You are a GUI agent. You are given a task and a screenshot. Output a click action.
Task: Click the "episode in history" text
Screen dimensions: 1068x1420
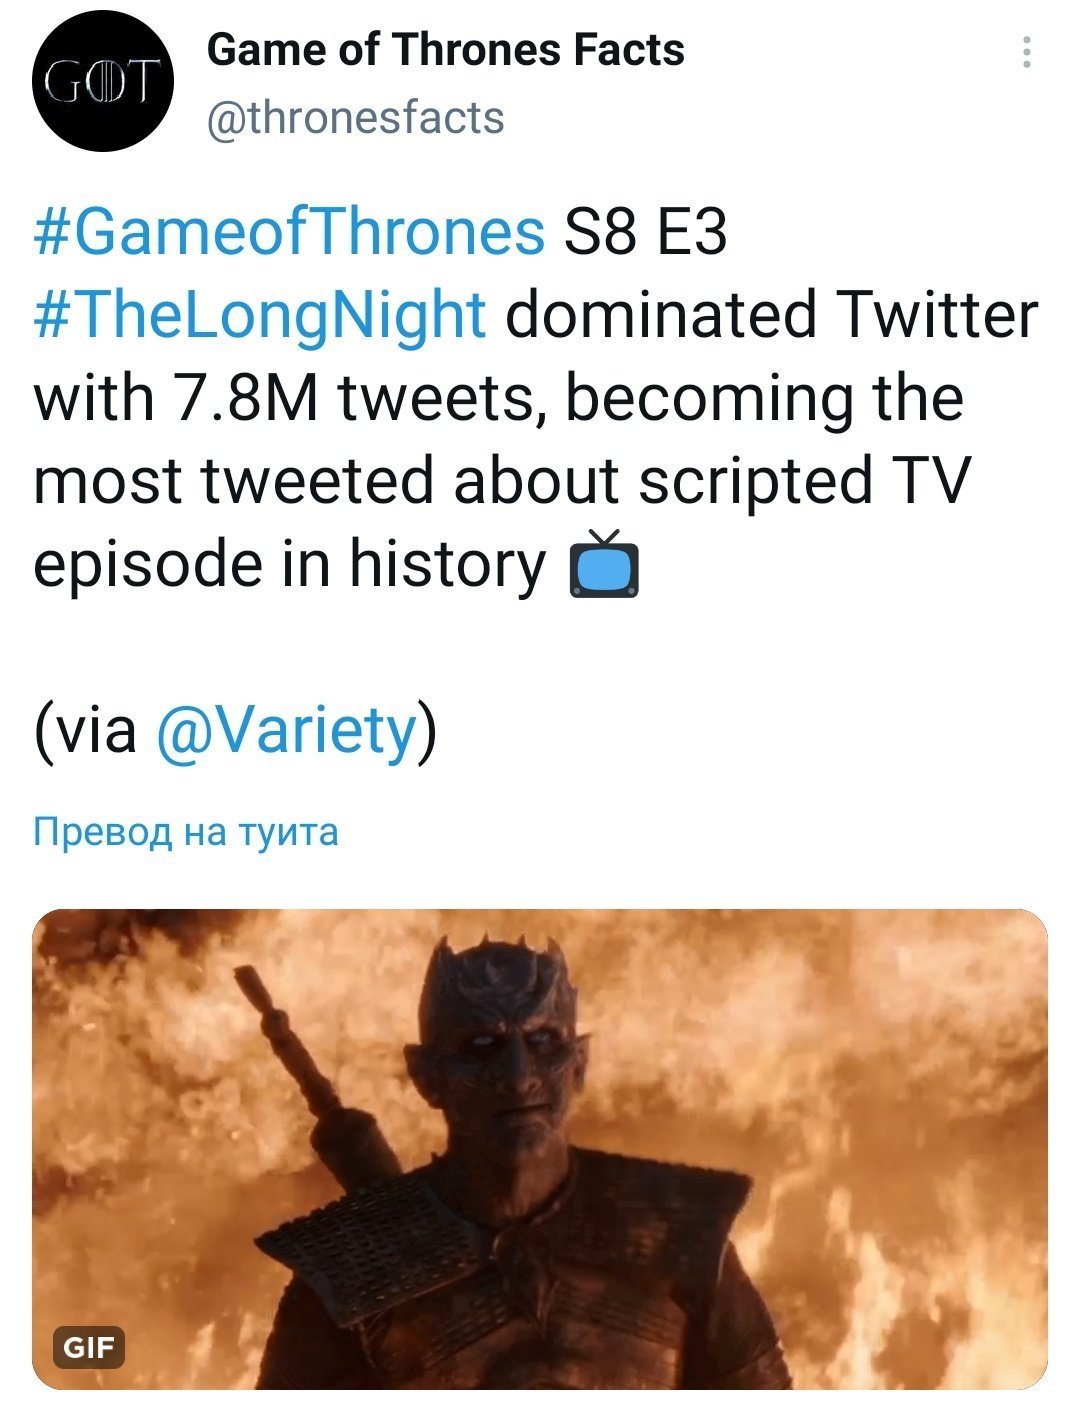pos(290,564)
